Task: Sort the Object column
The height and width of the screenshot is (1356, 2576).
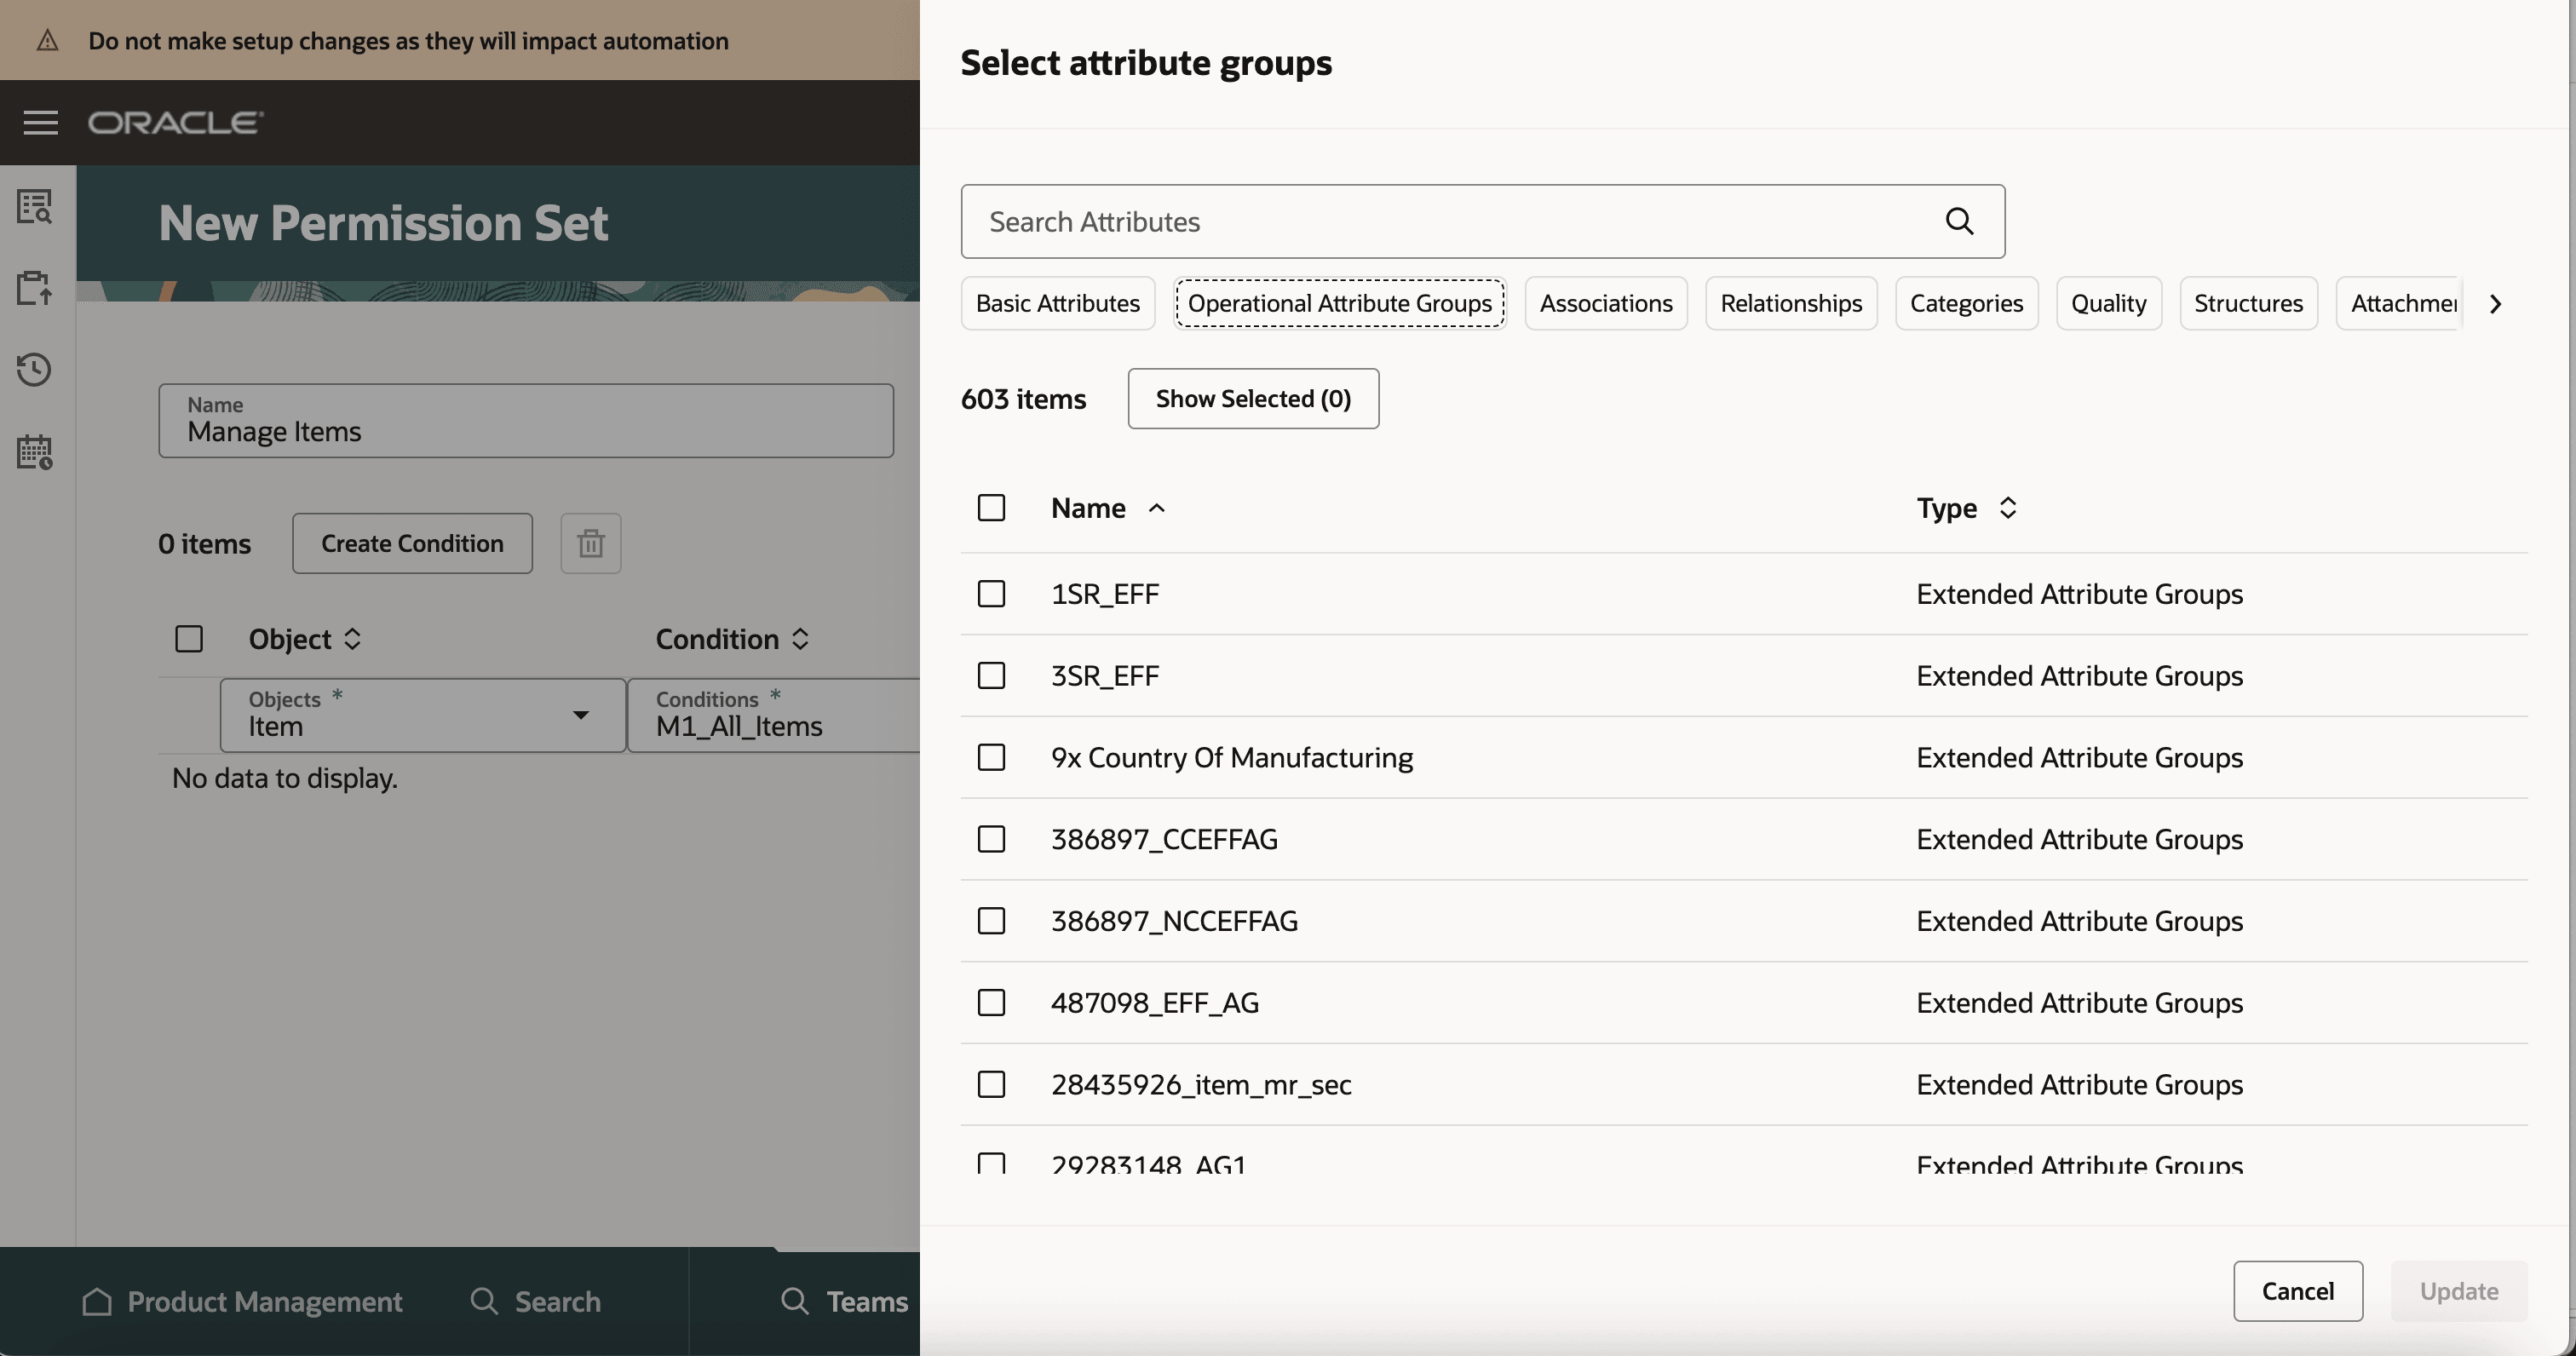Action: tap(352, 639)
